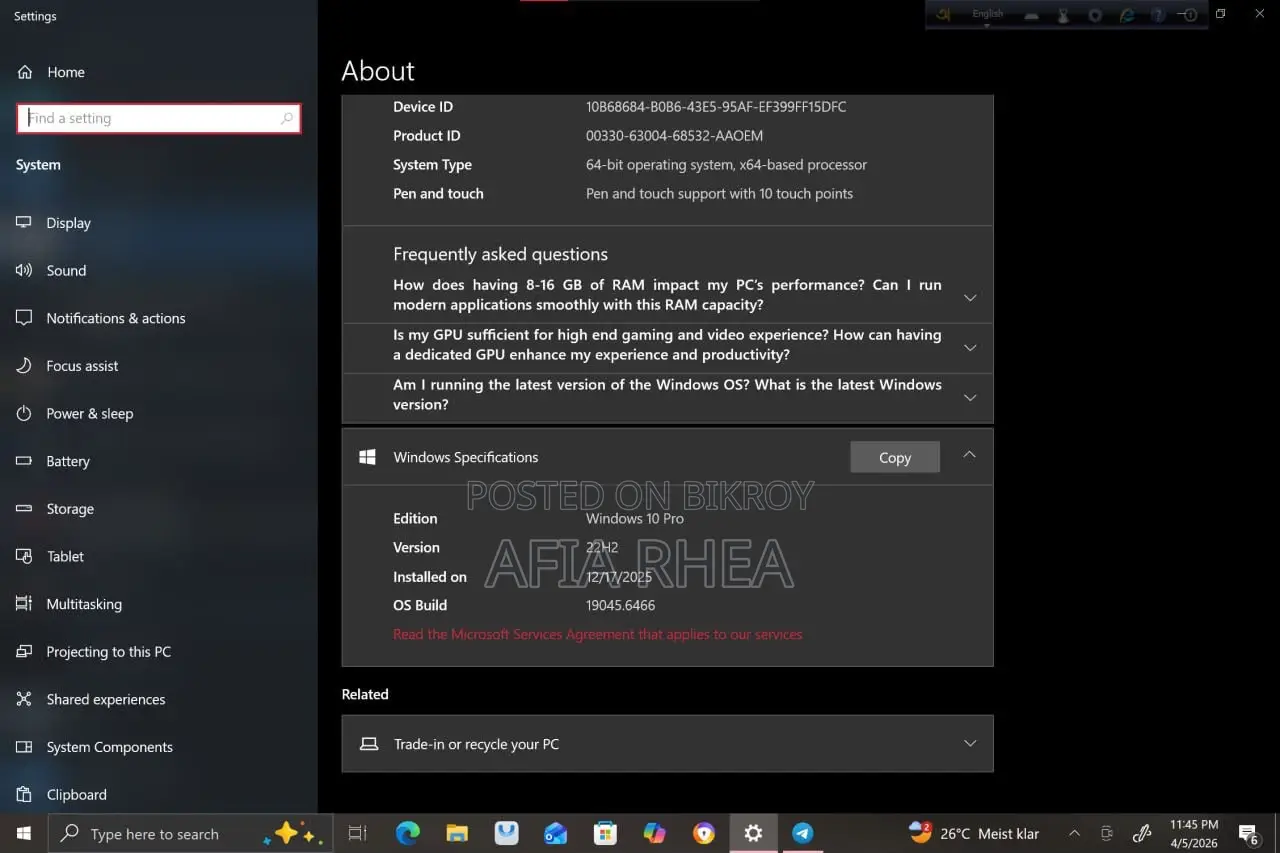This screenshot has width=1280, height=853.
Task: Click the taskbar search box
Action: click(x=190, y=833)
